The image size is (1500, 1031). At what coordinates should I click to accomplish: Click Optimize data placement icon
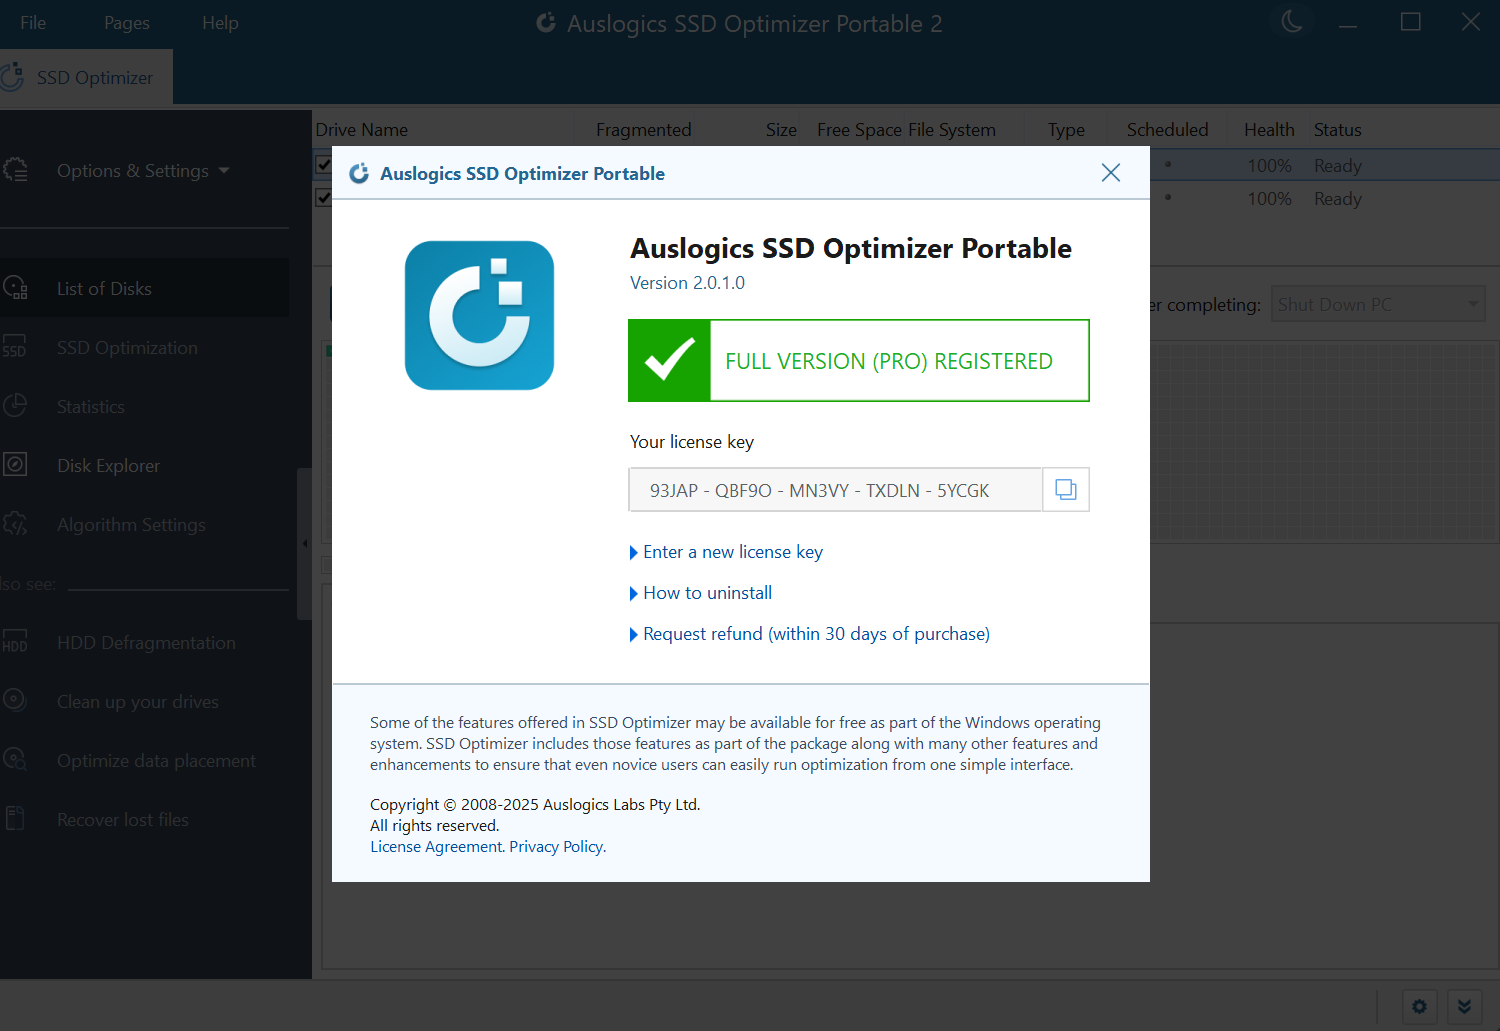point(15,760)
